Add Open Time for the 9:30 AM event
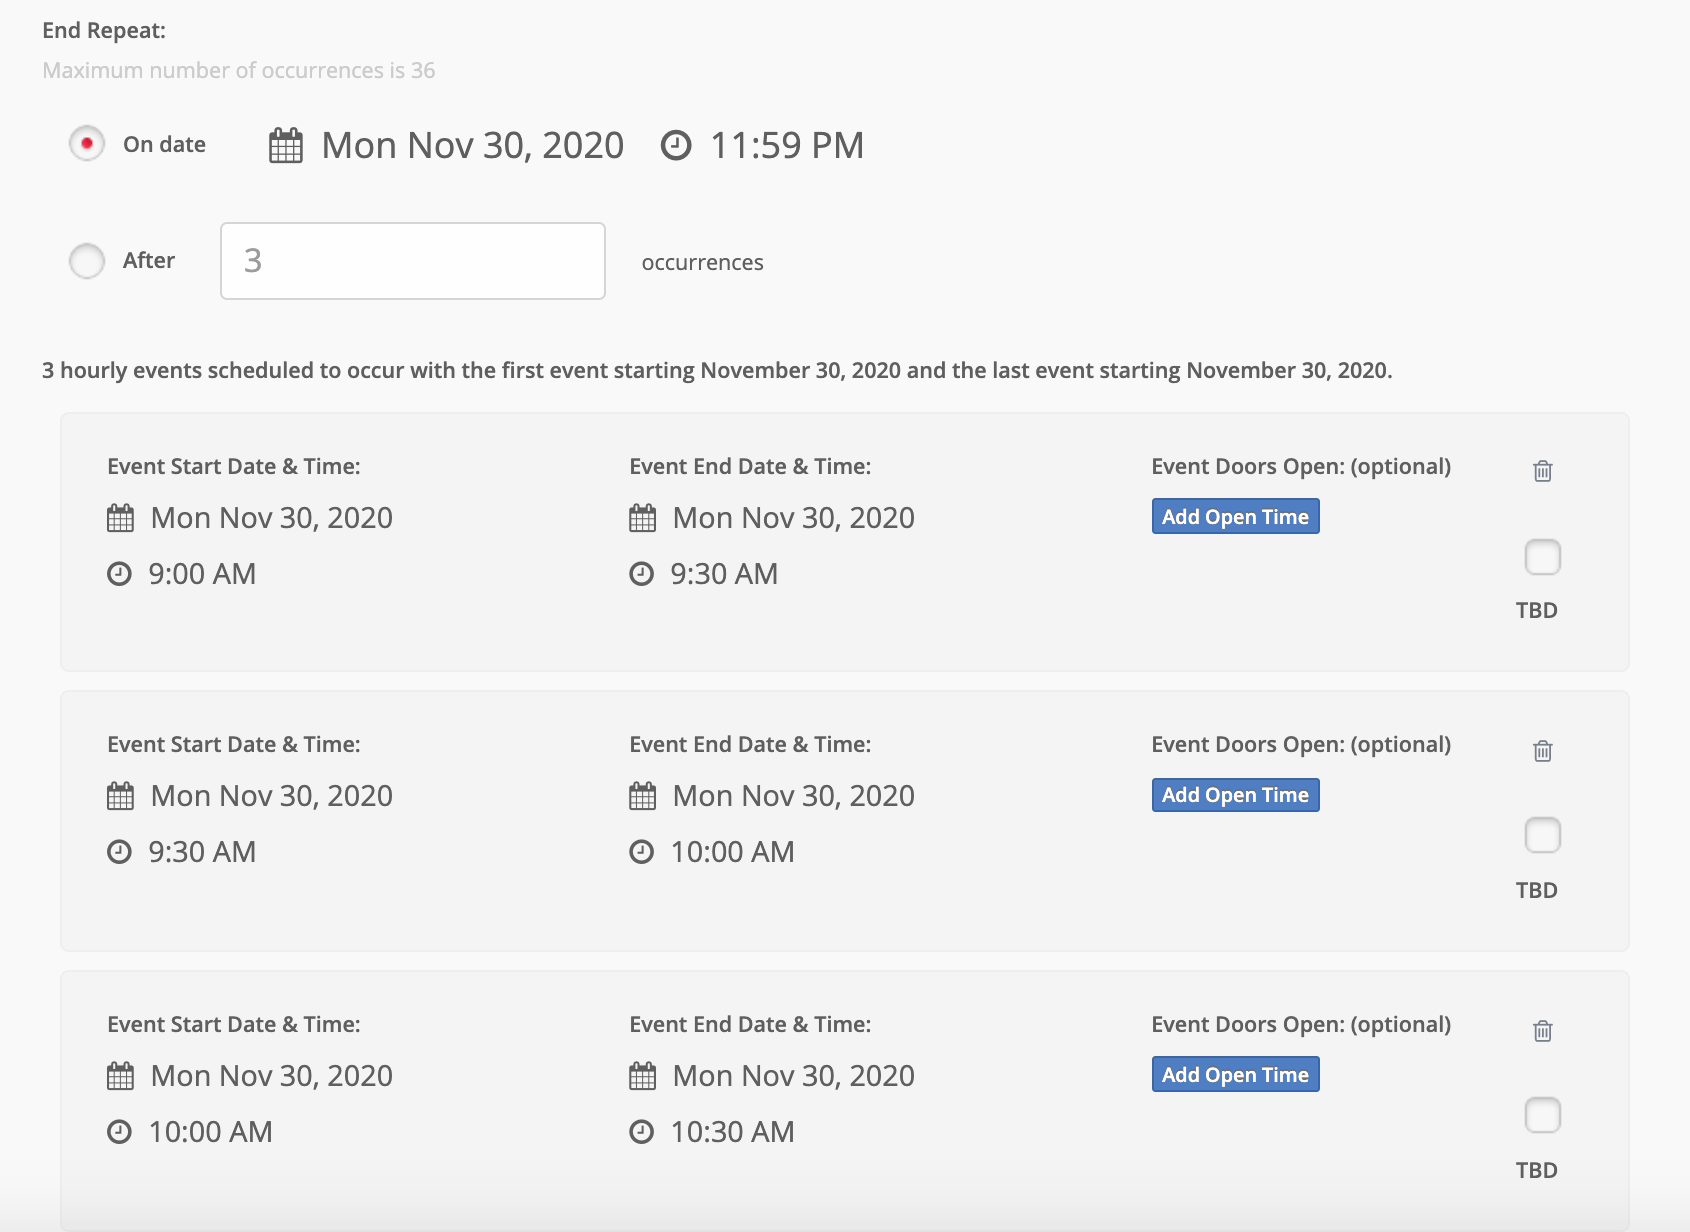1690x1232 pixels. (x=1236, y=795)
